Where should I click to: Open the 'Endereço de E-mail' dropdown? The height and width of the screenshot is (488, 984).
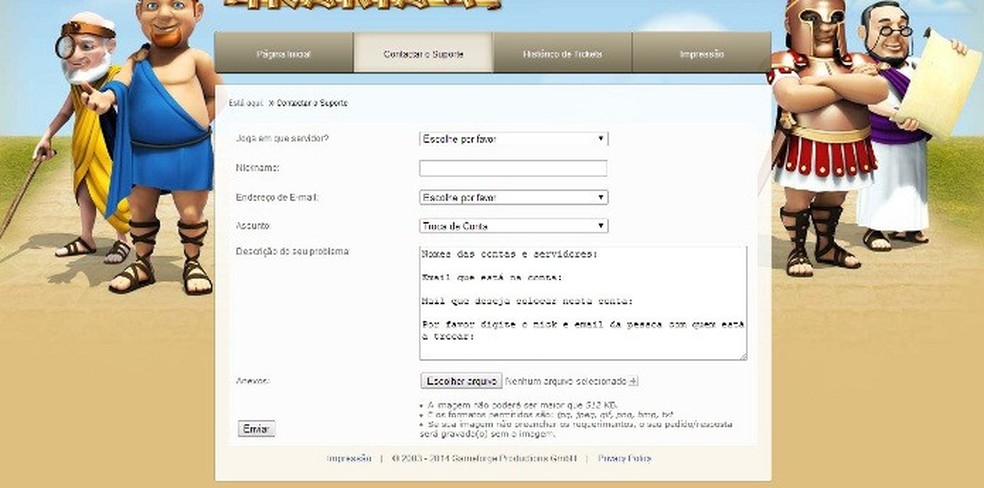coord(513,198)
